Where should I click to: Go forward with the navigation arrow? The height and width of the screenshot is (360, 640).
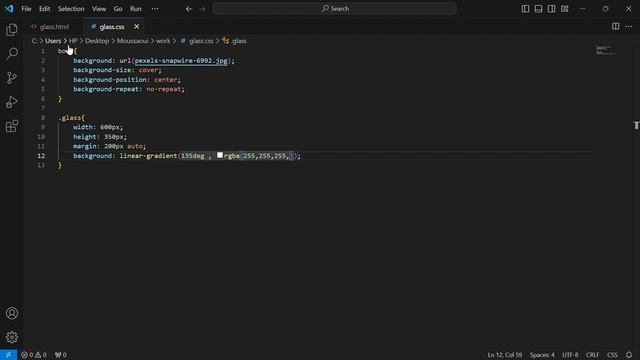[202, 9]
